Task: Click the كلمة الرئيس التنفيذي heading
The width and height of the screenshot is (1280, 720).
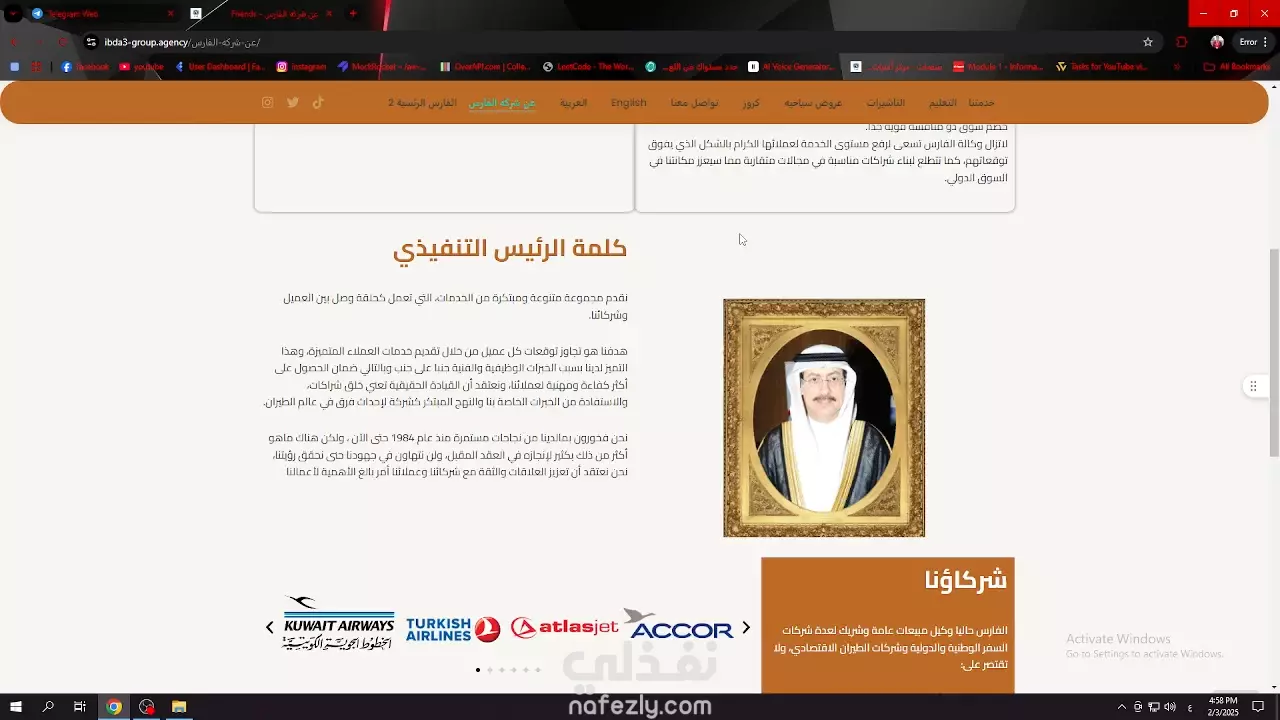Action: [x=510, y=249]
